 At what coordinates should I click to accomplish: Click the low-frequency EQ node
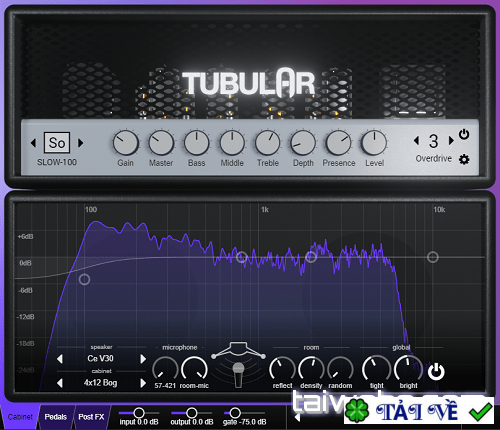pos(84,279)
